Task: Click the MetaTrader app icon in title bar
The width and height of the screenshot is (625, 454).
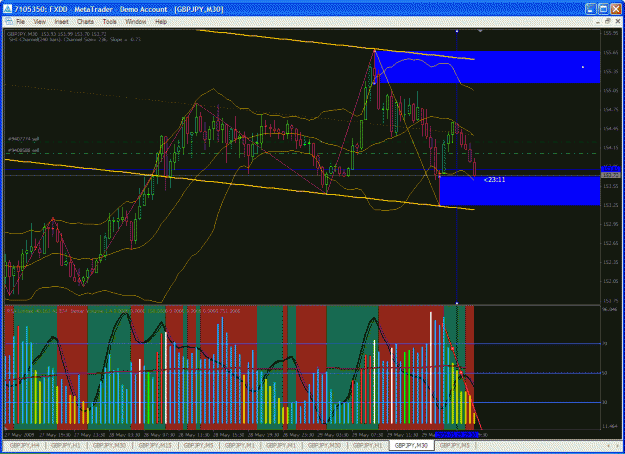Action: click(8, 9)
